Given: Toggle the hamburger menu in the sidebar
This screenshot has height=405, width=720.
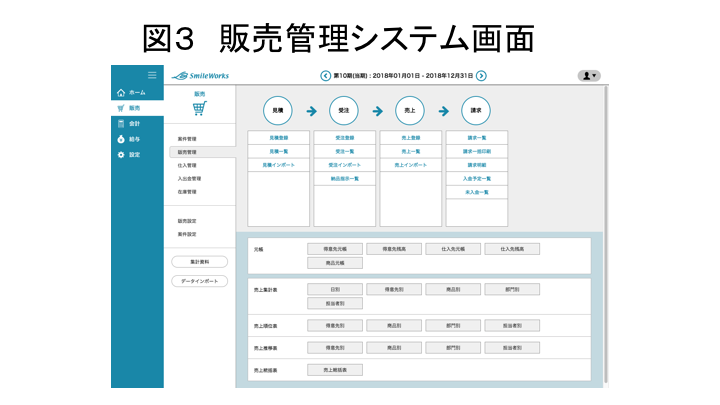Looking at the screenshot, I should click(x=152, y=75).
